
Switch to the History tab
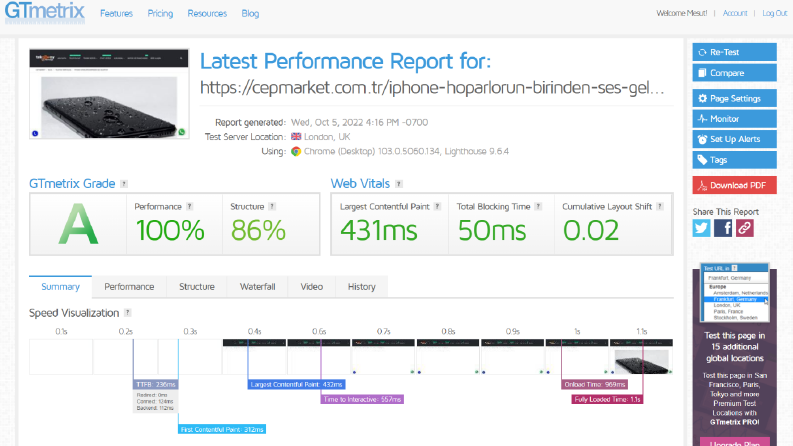[x=362, y=287]
